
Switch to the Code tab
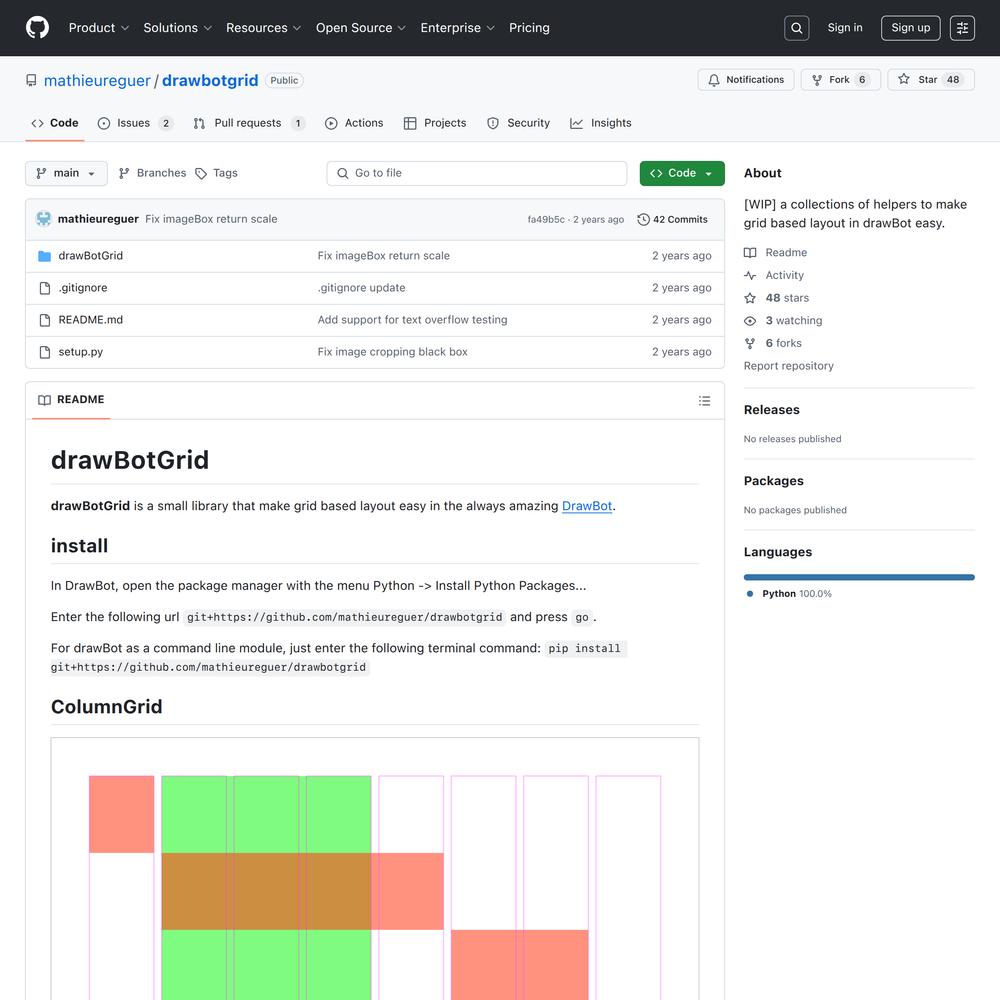tap(55, 123)
